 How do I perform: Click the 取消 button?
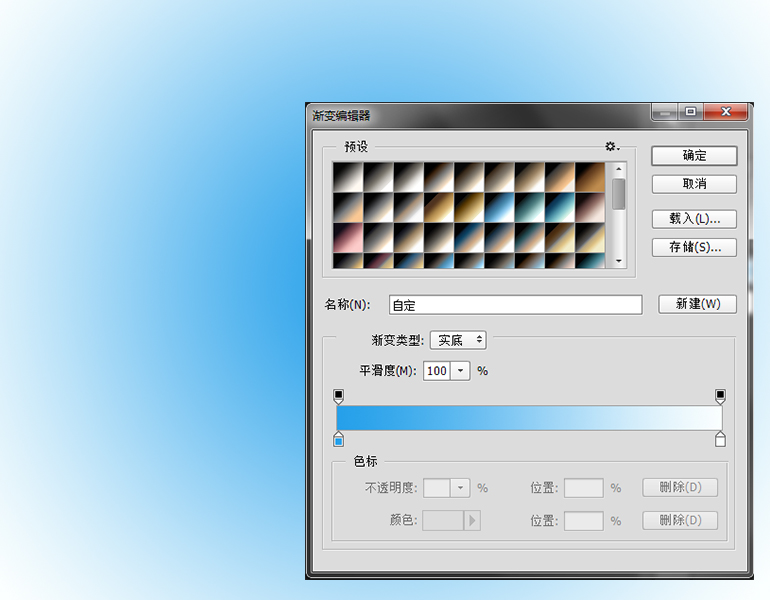click(694, 184)
